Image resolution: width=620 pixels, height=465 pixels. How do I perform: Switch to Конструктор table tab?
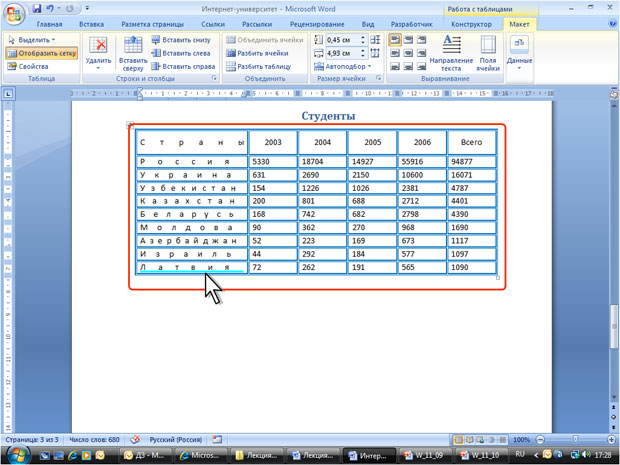[471, 25]
